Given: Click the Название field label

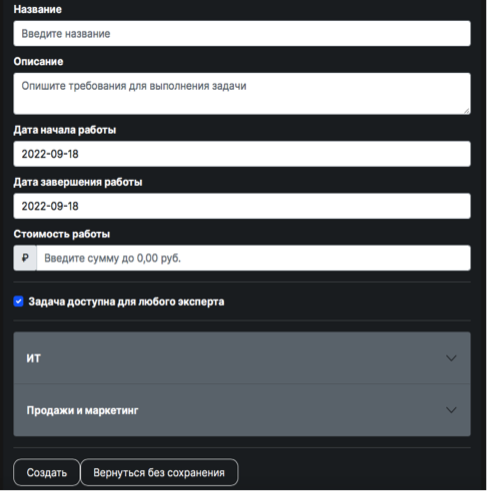Looking at the screenshot, I should click(38, 9).
